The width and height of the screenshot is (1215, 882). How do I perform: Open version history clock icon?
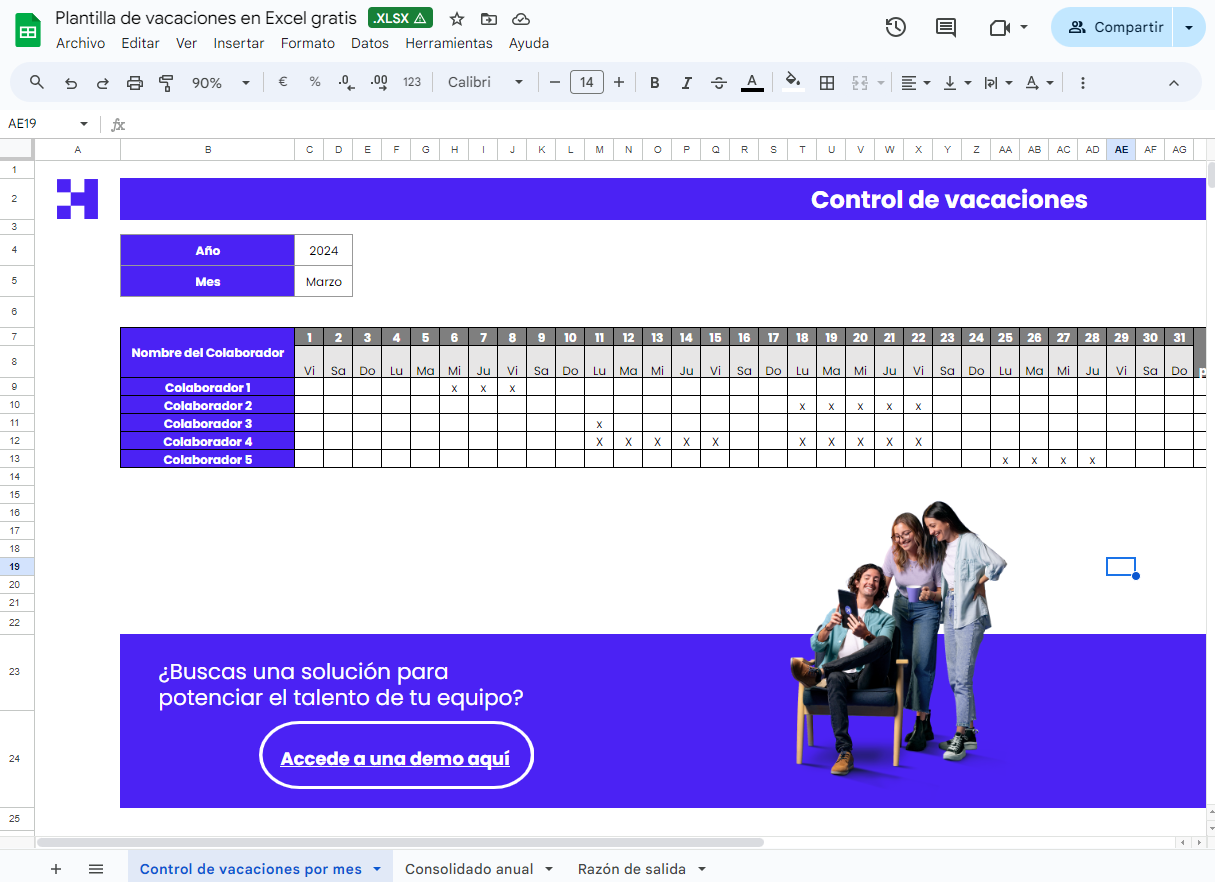896,27
